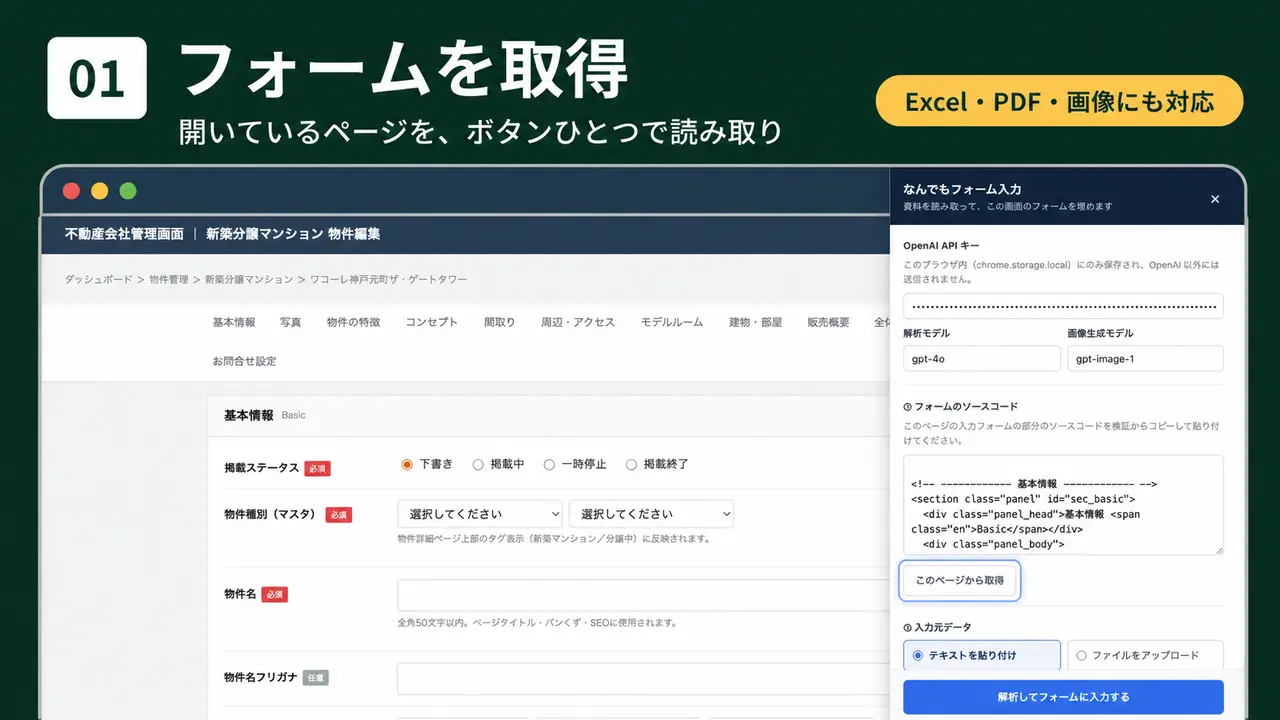Go to the 周辺・アクセス tab

578,322
